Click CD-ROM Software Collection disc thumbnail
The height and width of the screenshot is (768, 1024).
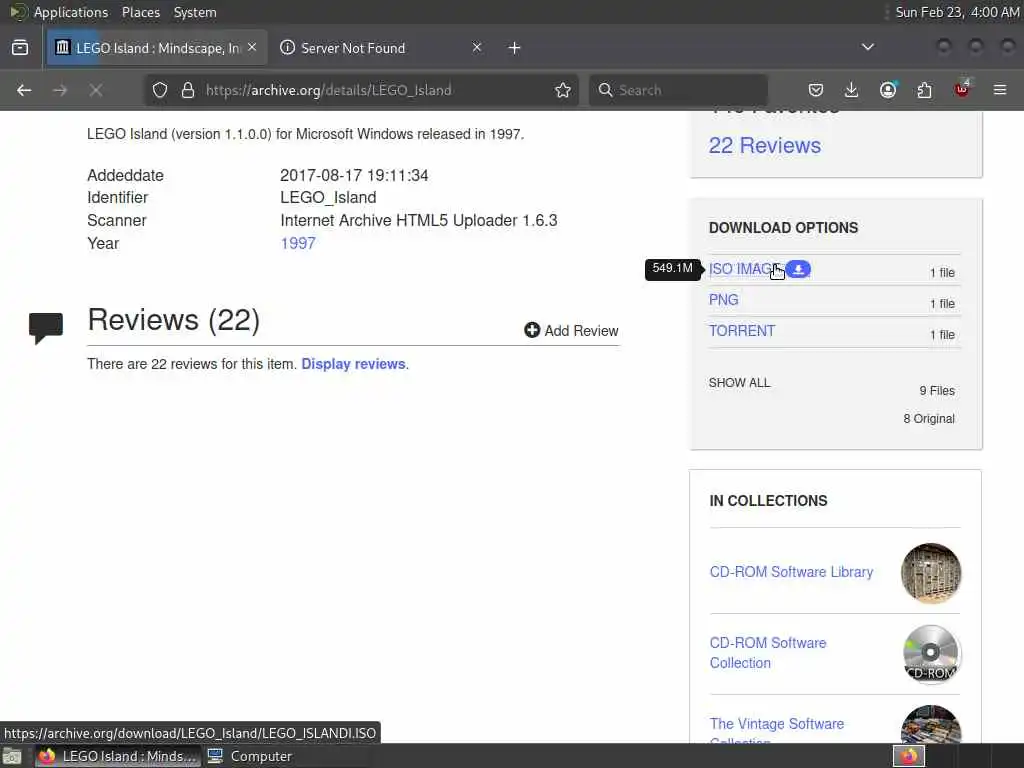(931, 654)
